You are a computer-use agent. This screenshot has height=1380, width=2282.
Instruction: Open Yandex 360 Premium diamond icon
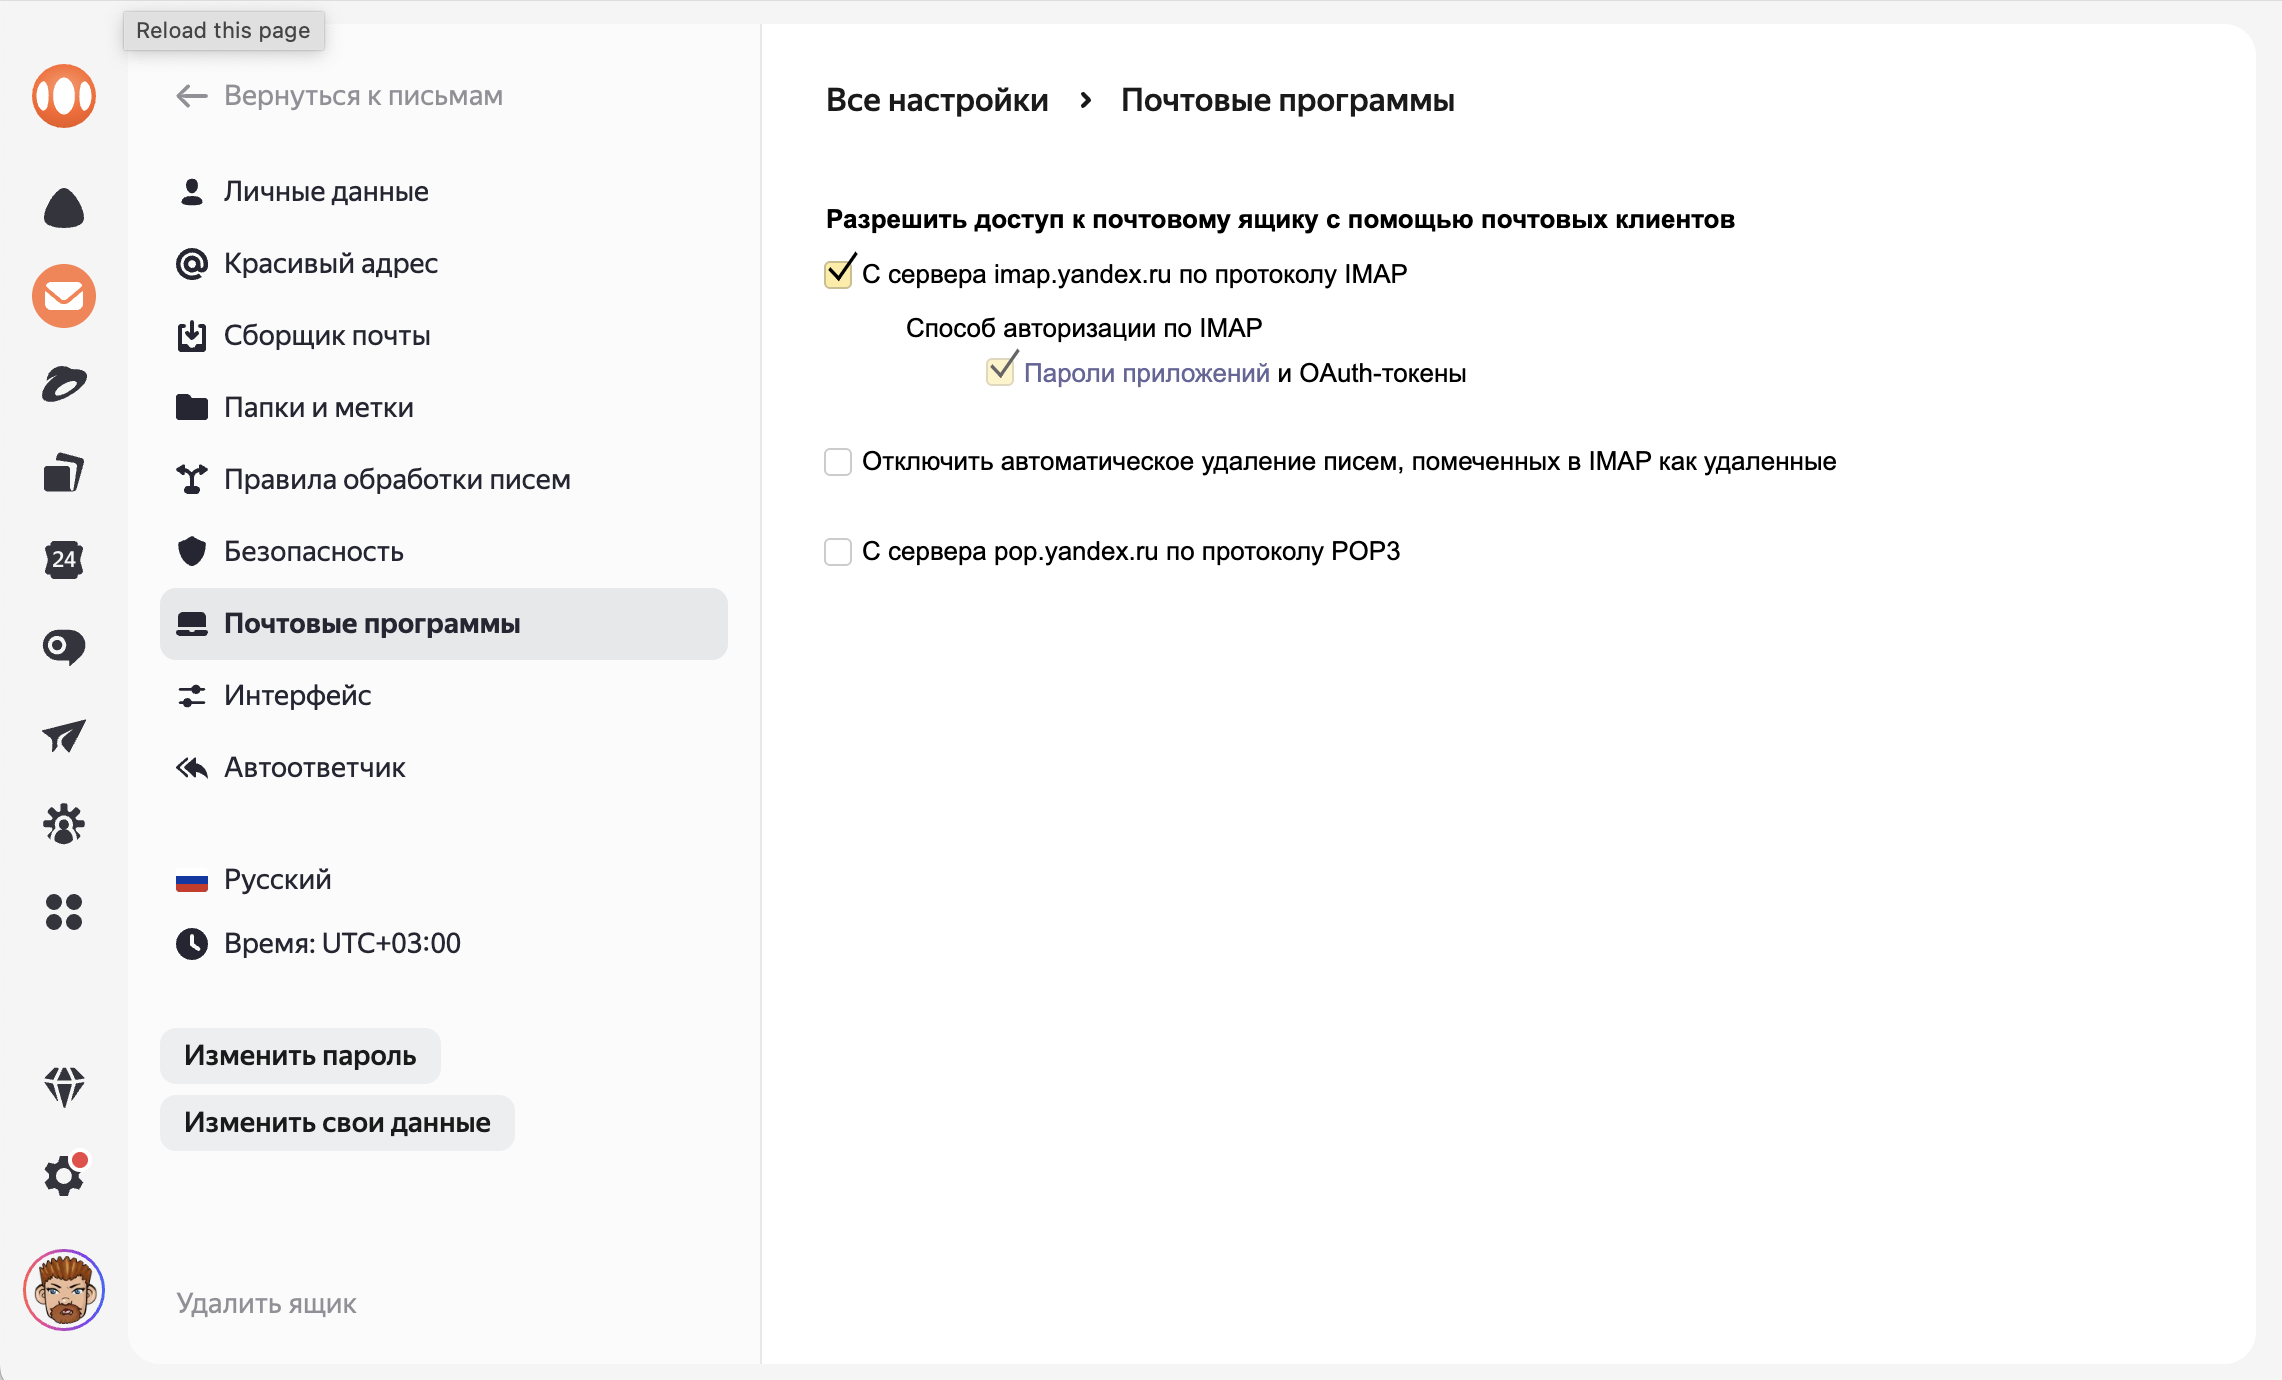[x=64, y=1087]
